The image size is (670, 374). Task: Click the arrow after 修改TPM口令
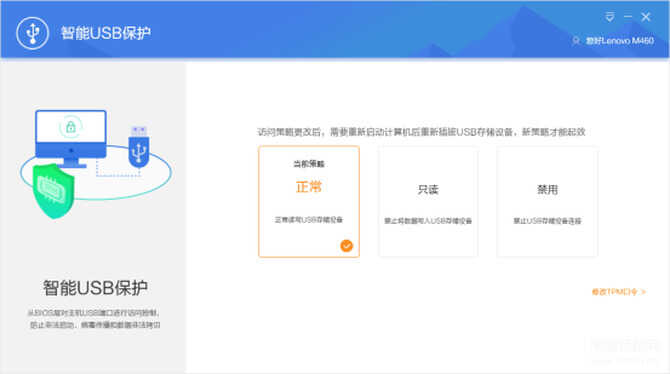point(644,292)
